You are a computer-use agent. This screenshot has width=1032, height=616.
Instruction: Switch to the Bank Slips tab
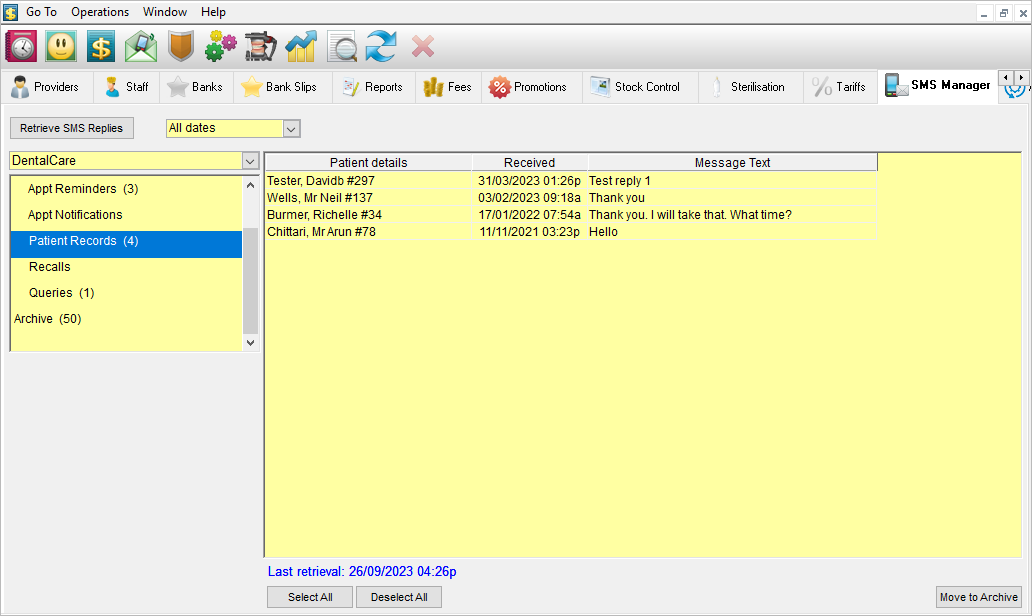pos(282,87)
